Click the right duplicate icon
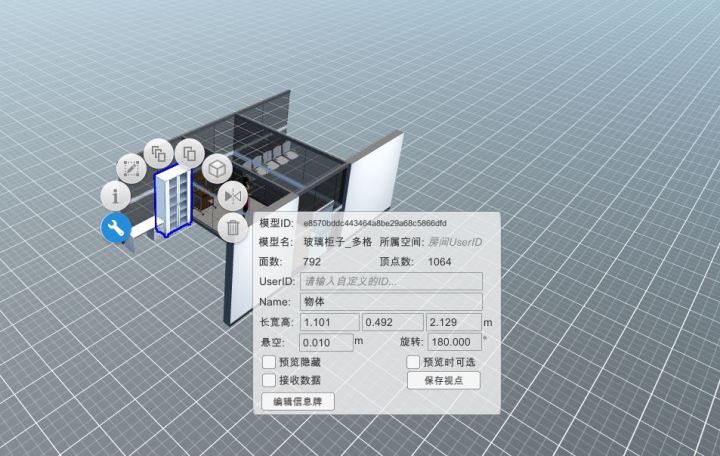This screenshot has width=720, height=456. point(190,154)
